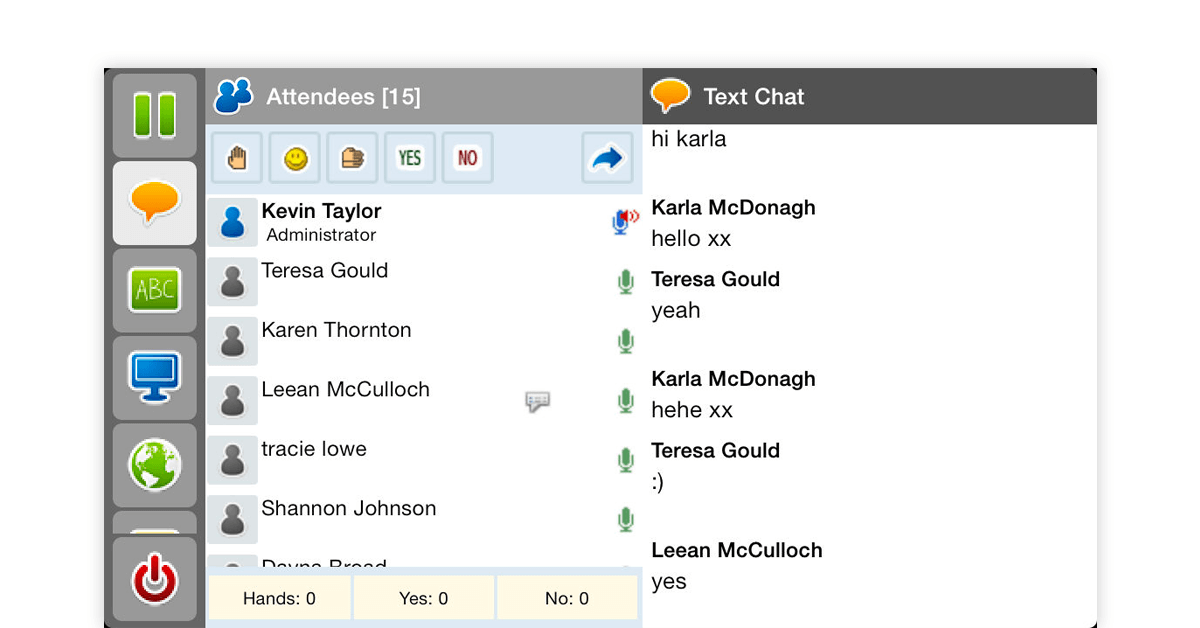1200x628 pixels.
Task: Toggle Kevin Taylor's active microphone icon
Action: [x=625, y=222]
